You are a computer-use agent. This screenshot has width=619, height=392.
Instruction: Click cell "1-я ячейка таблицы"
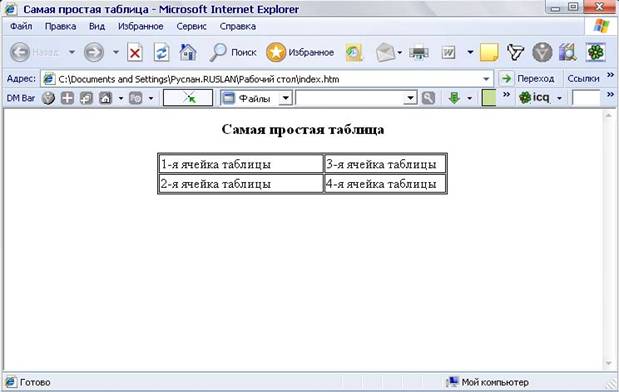point(241,164)
